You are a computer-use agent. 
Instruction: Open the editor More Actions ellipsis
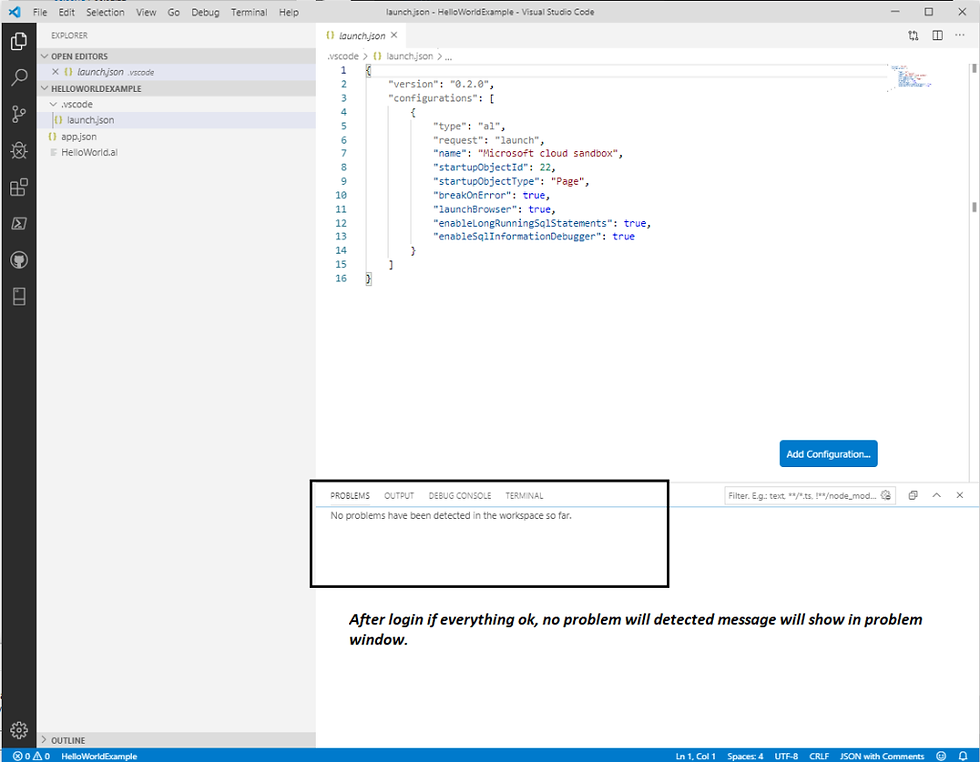959,36
